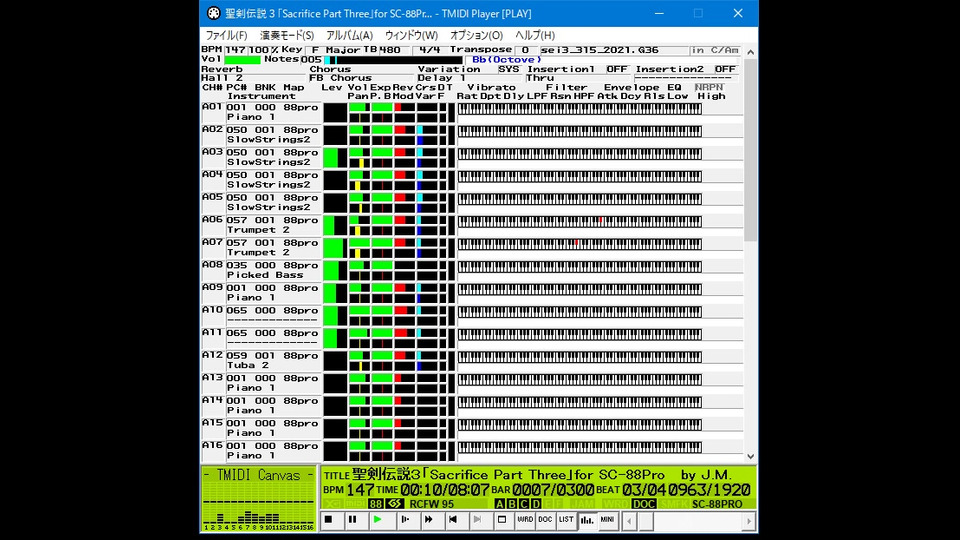Click the large BPM "147" in the status display
The height and width of the screenshot is (540, 960).
pos(360,490)
